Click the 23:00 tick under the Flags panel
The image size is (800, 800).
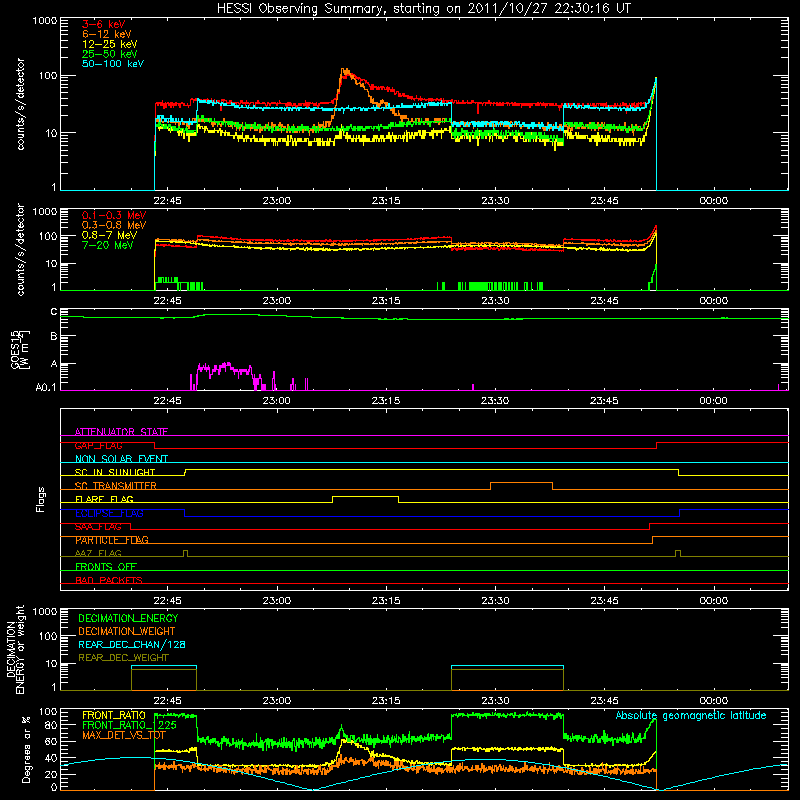point(277,601)
